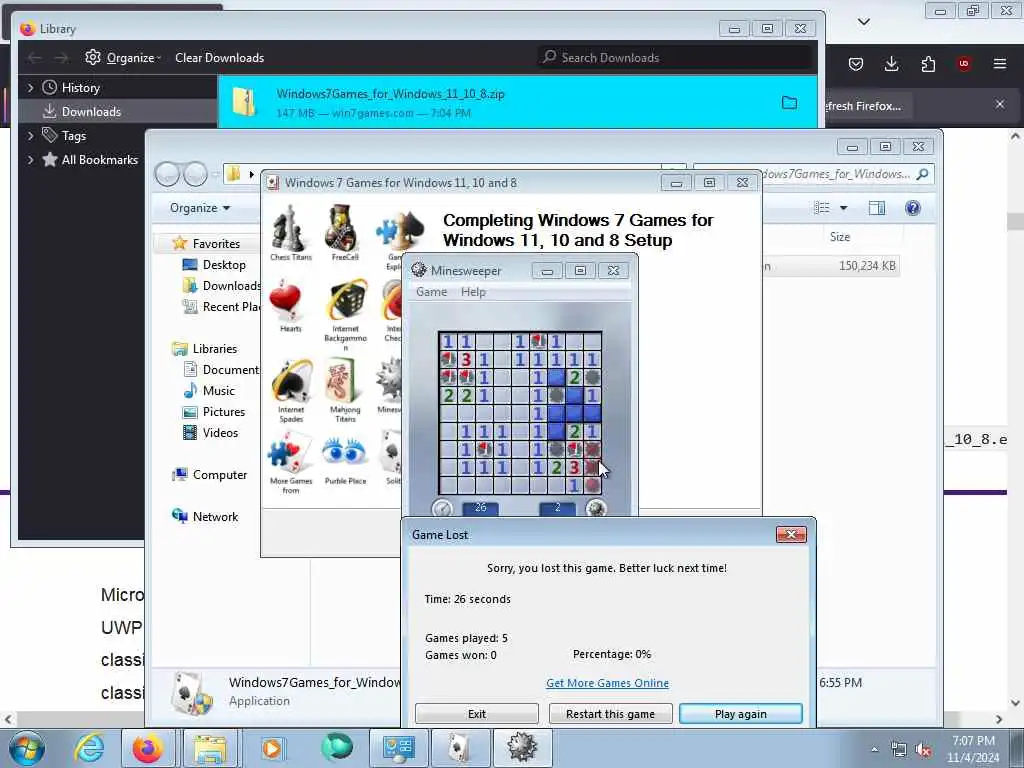Image resolution: width=1024 pixels, height=768 pixels.
Task: Open Explorer Organize dropdown
Action: (200, 208)
